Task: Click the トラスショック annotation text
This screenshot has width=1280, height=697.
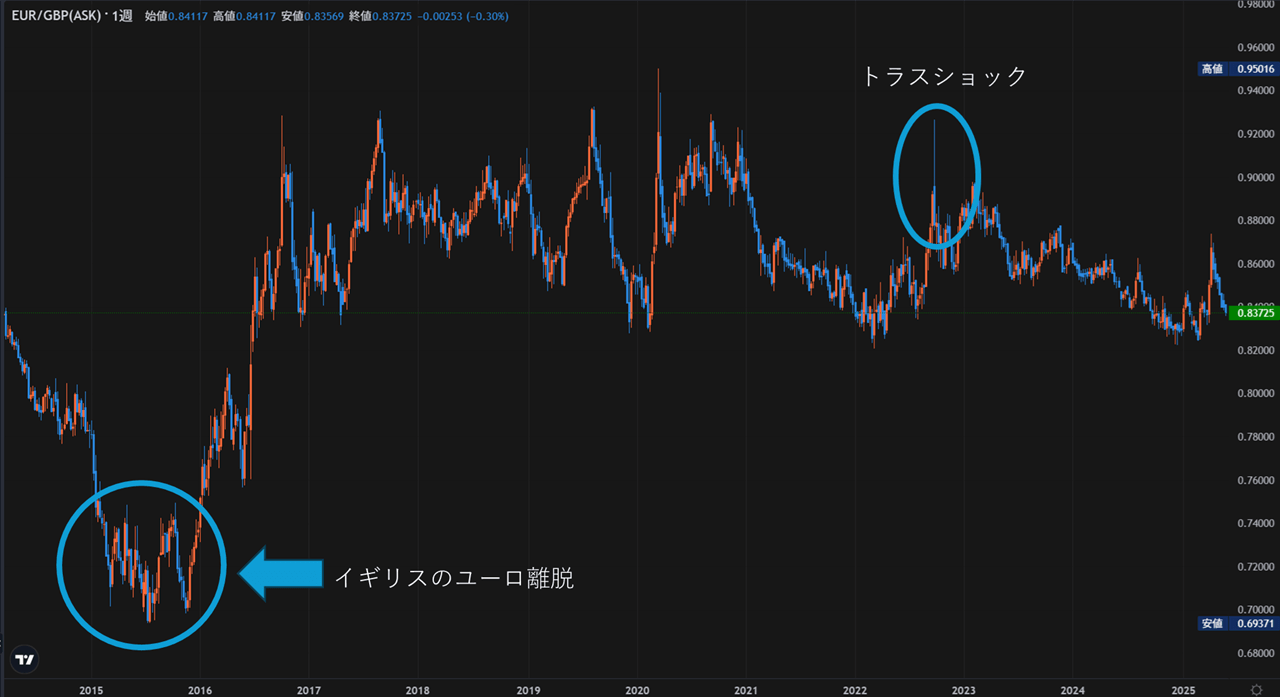Action: pyautogui.click(x=945, y=77)
